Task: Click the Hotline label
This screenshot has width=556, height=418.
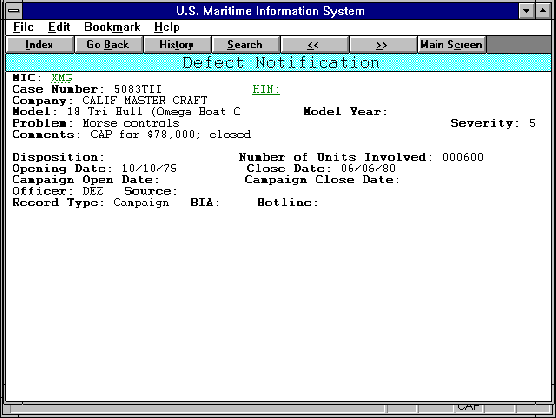Action: coord(288,203)
